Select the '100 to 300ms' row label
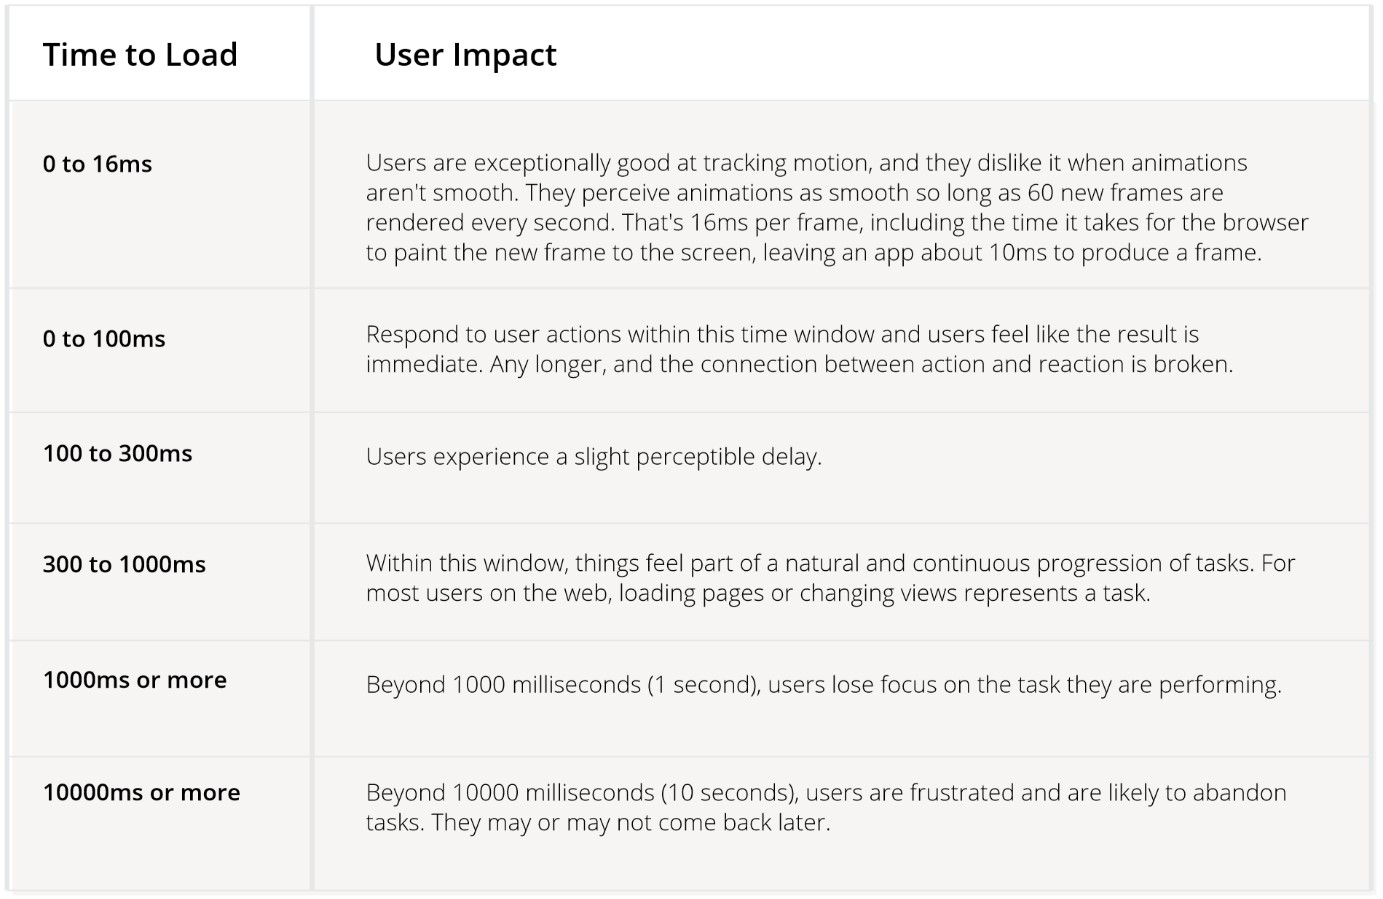The height and width of the screenshot is (899, 1383). 117,454
